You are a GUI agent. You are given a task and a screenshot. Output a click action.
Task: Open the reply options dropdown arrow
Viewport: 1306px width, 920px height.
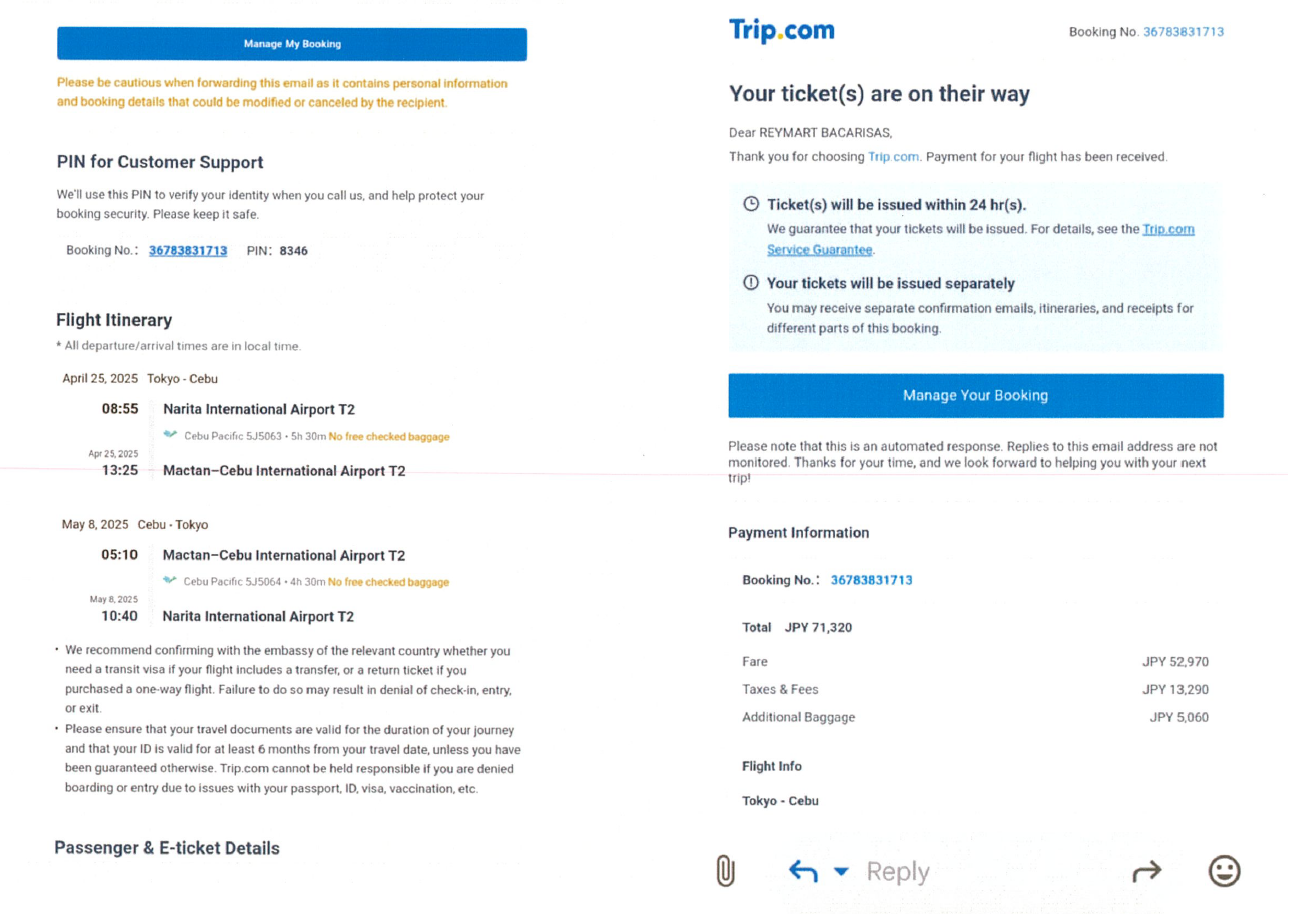point(841,872)
